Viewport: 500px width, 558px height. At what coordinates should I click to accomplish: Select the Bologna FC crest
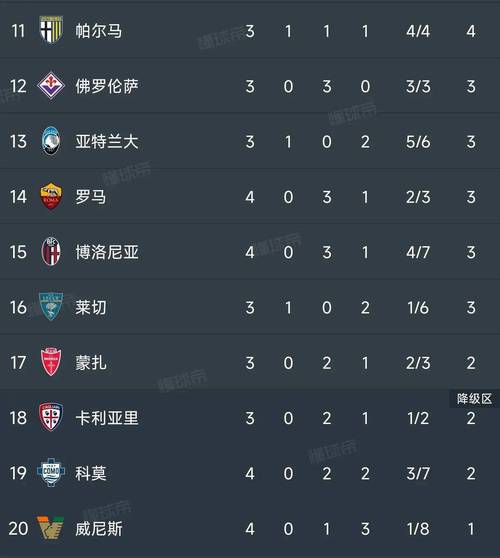51,252
